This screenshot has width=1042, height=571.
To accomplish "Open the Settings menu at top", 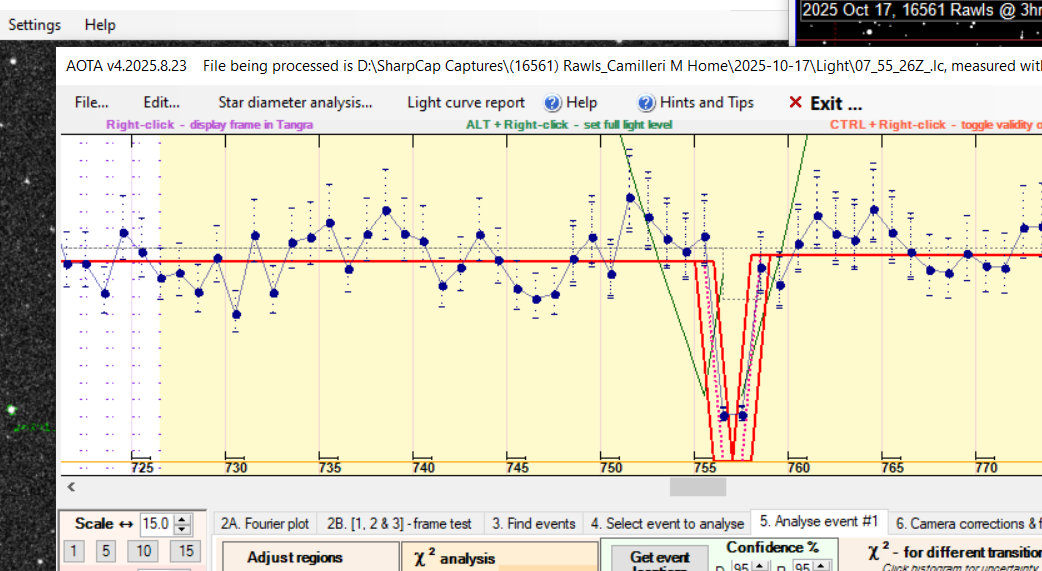I will pos(35,25).
